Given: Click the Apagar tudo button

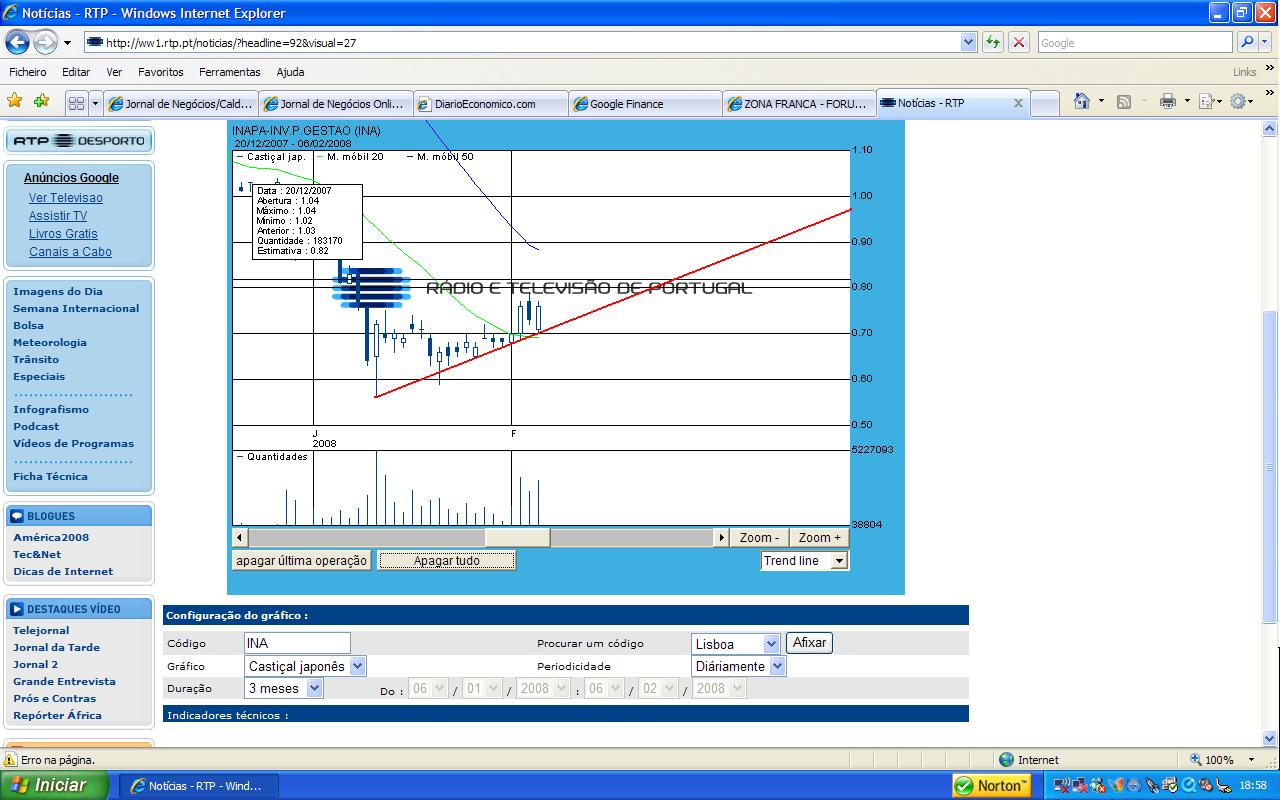Looking at the screenshot, I should [x=446, y=561].
